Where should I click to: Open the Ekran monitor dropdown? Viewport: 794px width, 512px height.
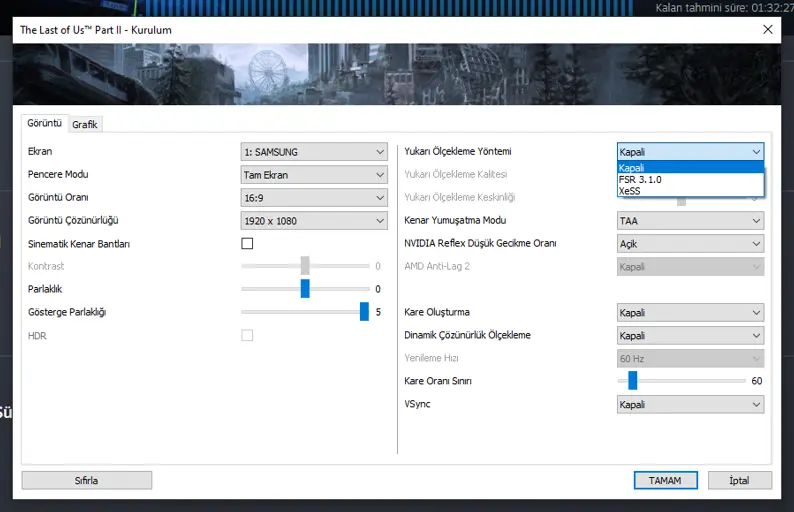point(314,152)
